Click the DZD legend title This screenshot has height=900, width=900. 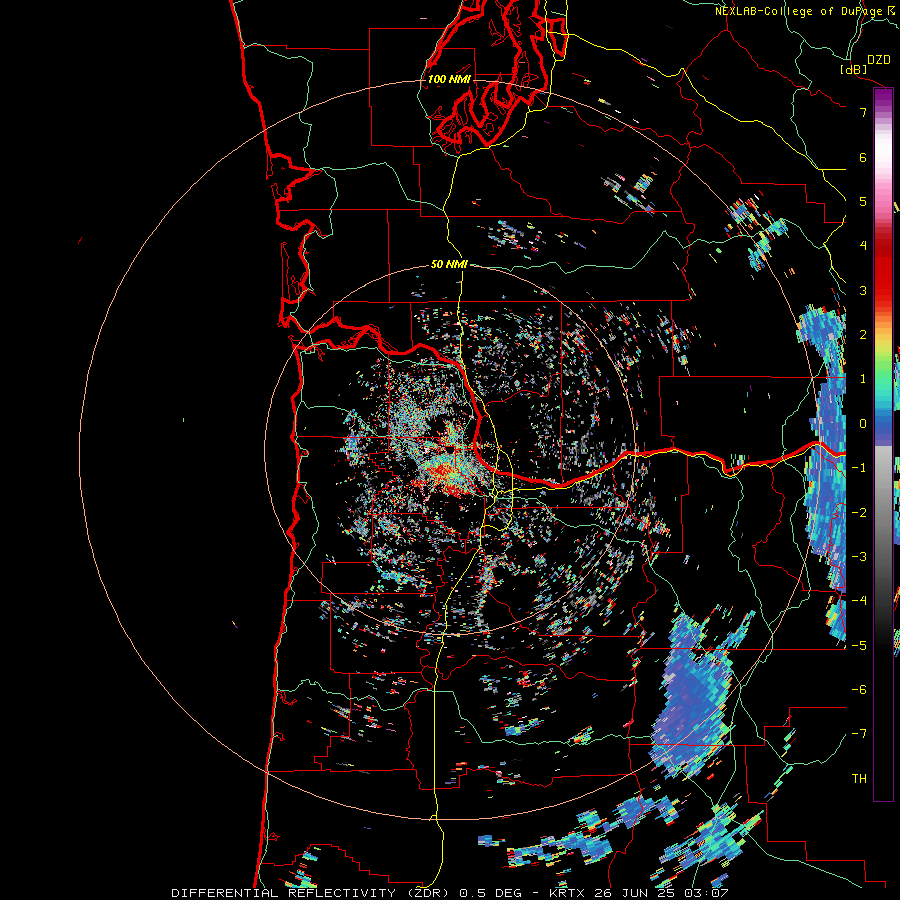click(x=879, y=60)
